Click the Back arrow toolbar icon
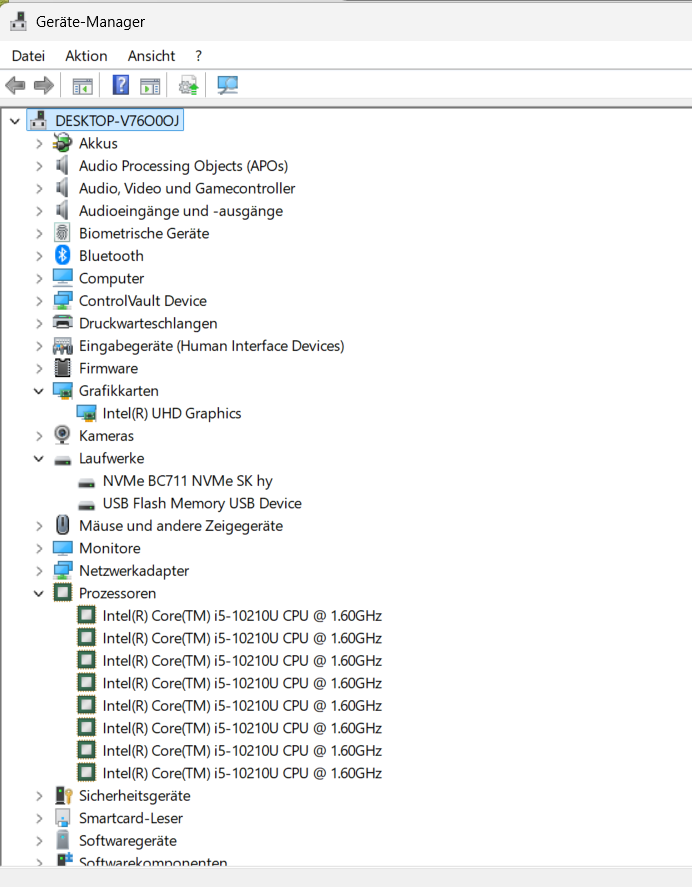Viewport: 692px width, 887px height. click(15, 85)
